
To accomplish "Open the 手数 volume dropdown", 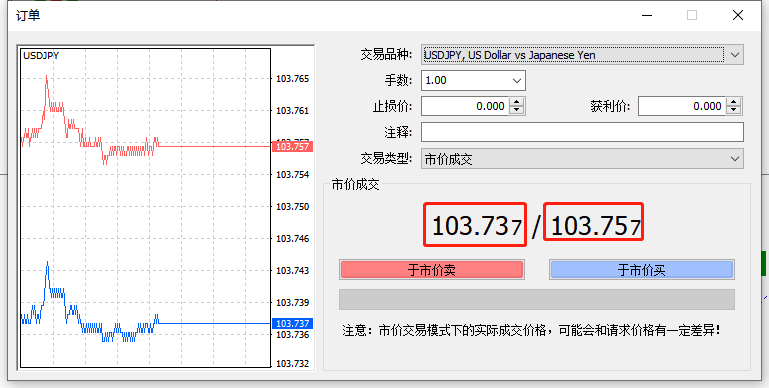I will click(516, 80).
